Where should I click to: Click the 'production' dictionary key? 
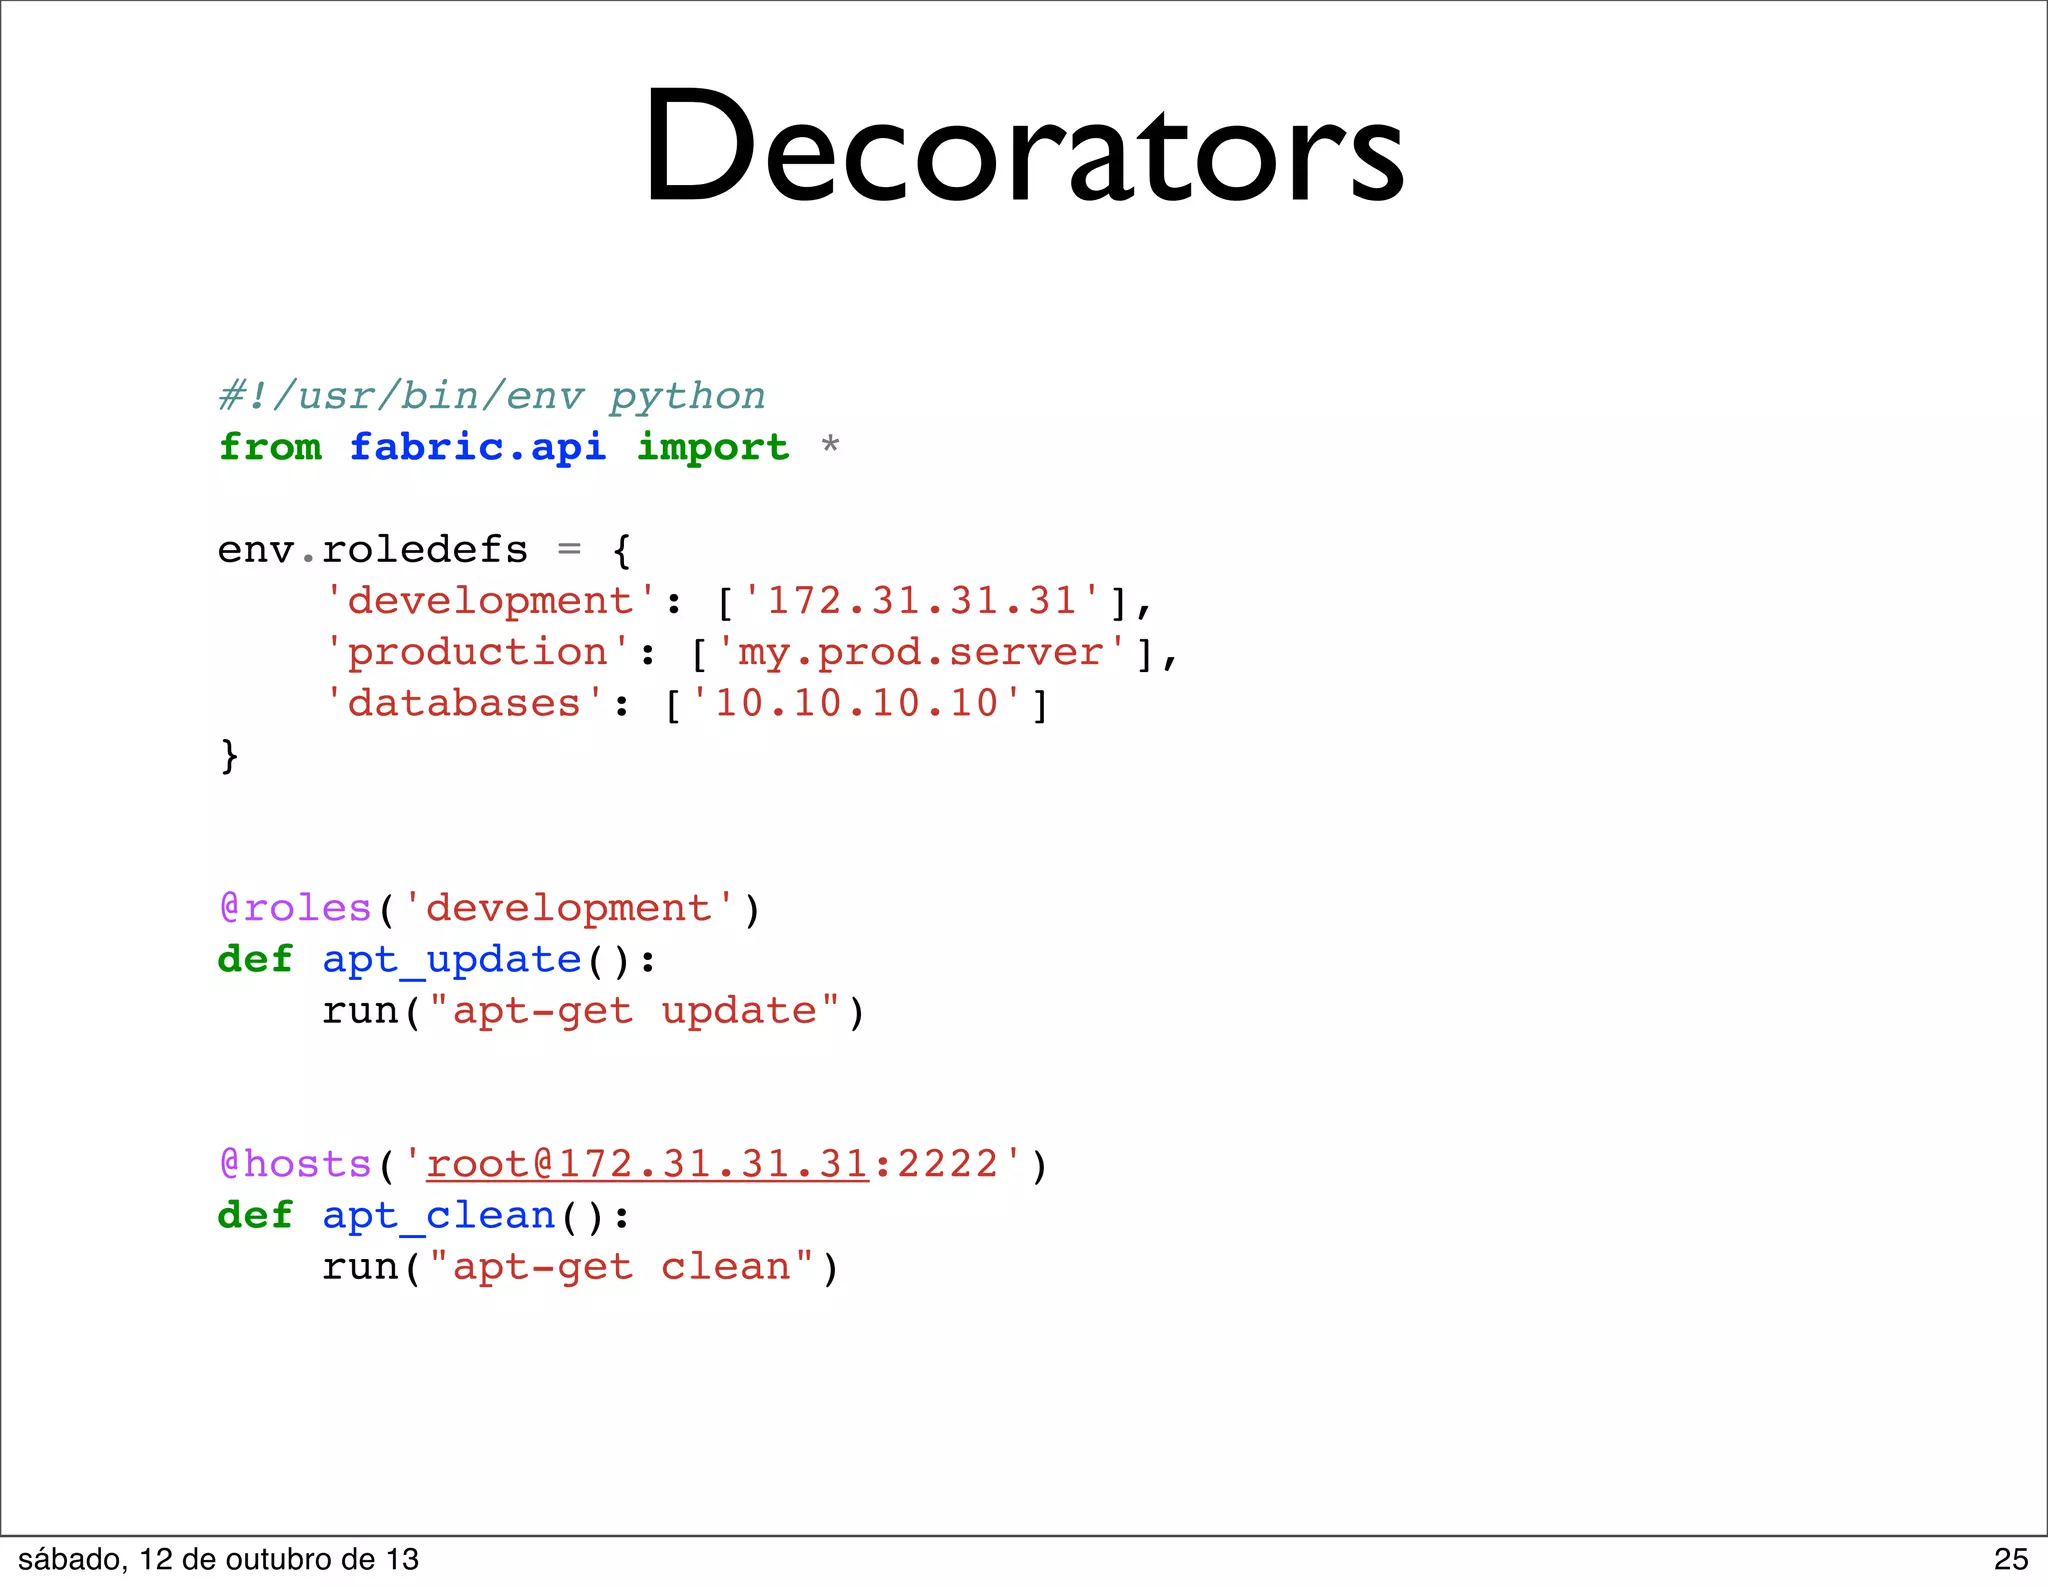tap(478, 653)
